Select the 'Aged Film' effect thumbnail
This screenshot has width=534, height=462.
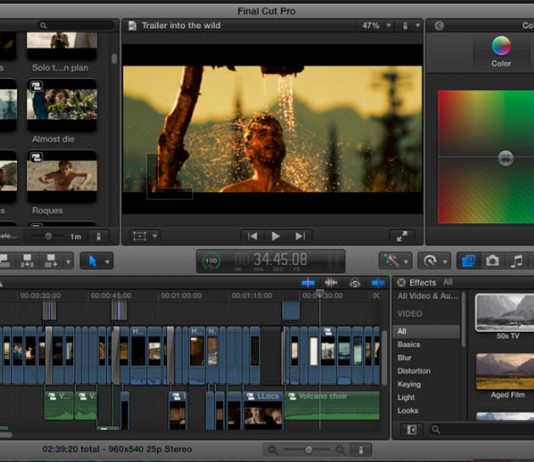tap(505, 371)
